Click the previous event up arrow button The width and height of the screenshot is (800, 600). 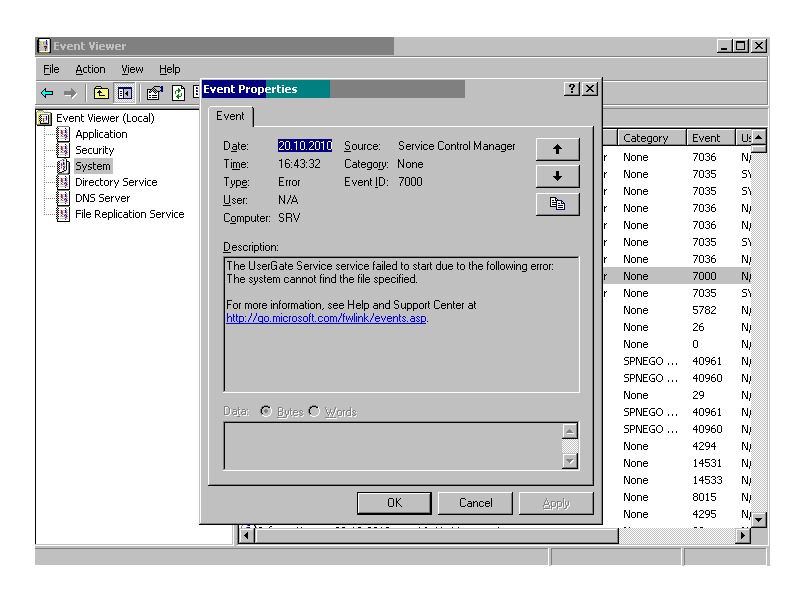point(558,149)
